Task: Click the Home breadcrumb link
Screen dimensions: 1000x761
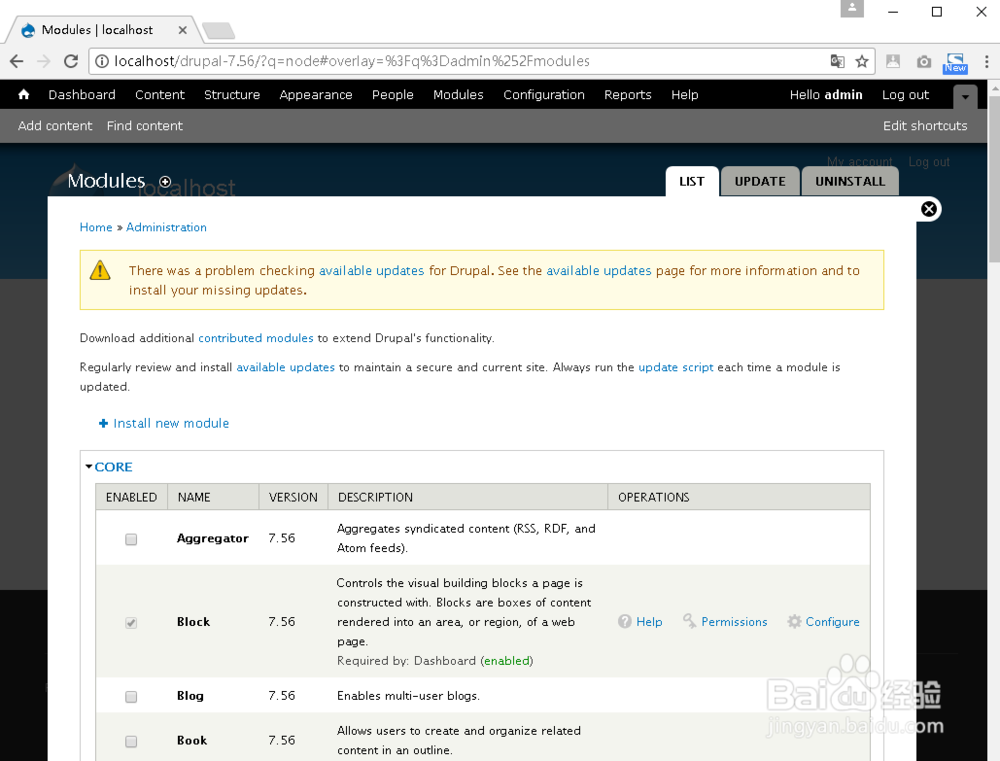Action: (x=96, y=227)
